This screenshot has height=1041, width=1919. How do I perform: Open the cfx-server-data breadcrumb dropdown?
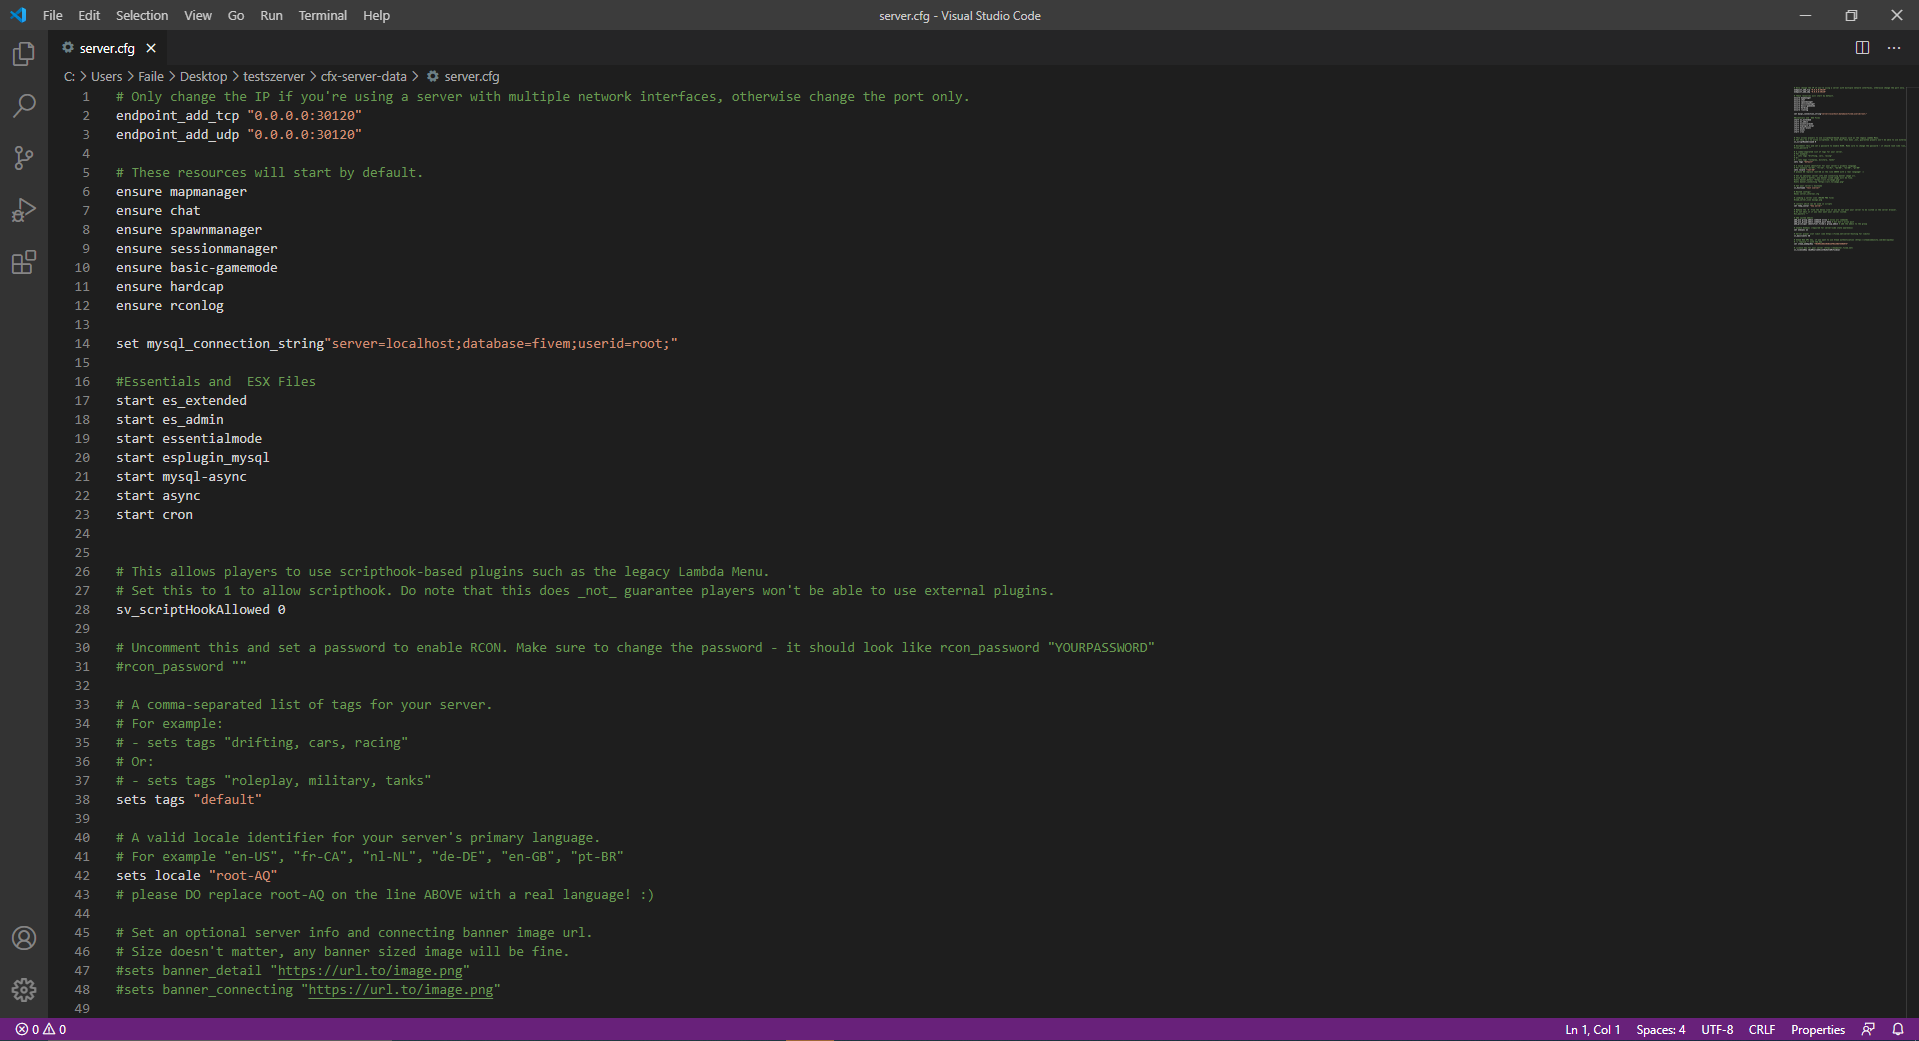pos(363,76)
